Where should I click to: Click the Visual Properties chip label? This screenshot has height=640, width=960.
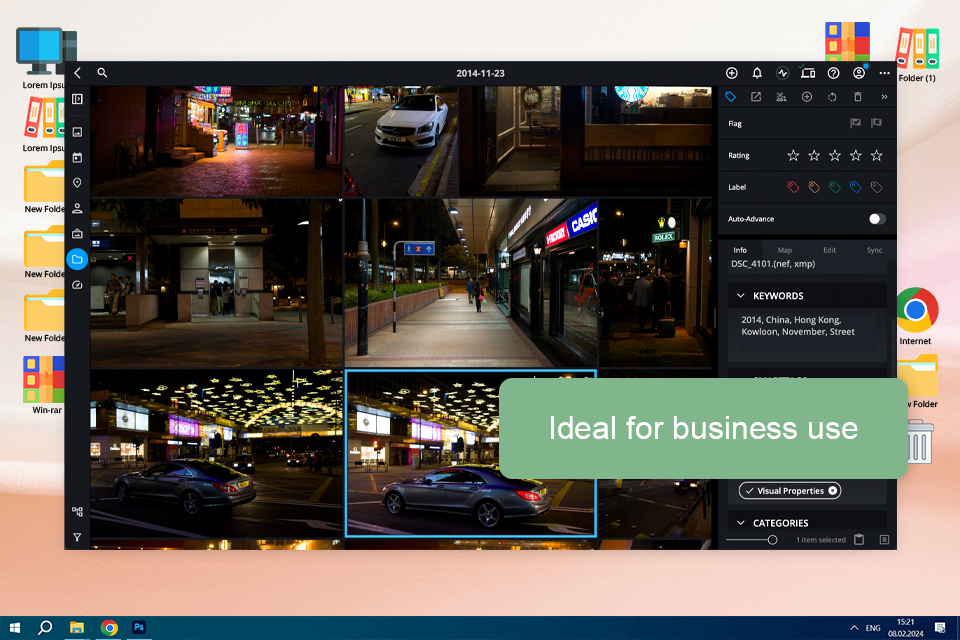click(x=790, y=491)
